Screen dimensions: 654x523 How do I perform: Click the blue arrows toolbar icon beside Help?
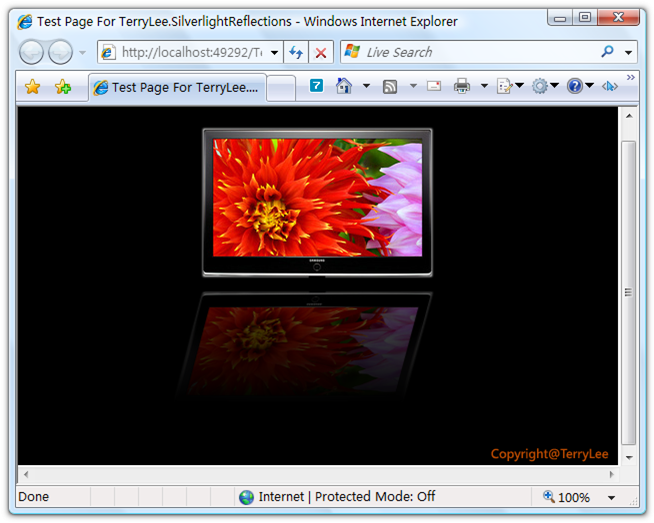pos(610,86)
